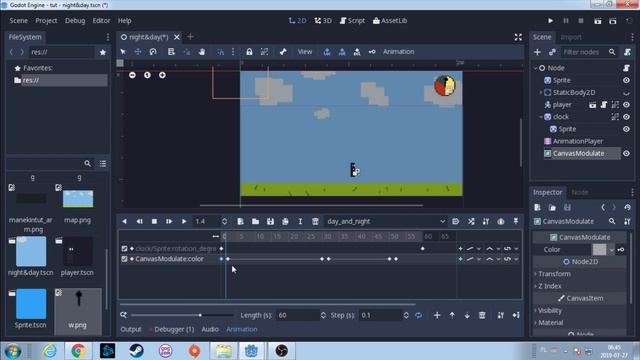Click the Length (s) field showing 60
The image size is (640, 360).
coord(298,315)
